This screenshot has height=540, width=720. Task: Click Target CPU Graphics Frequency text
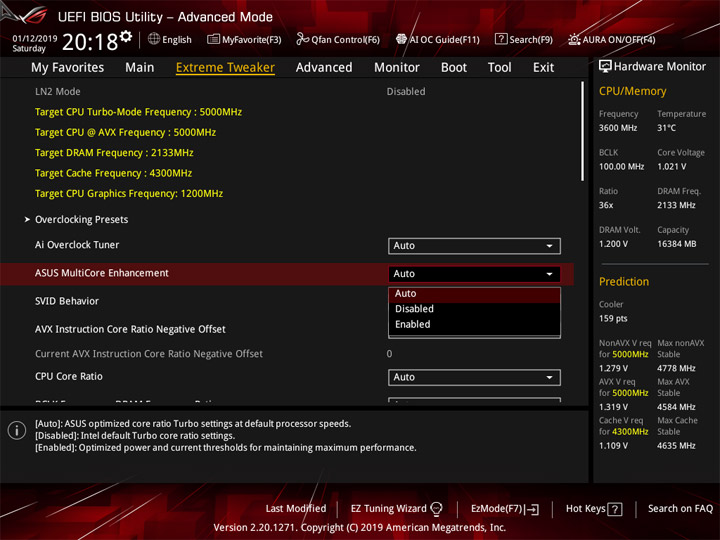click(129, 193)
